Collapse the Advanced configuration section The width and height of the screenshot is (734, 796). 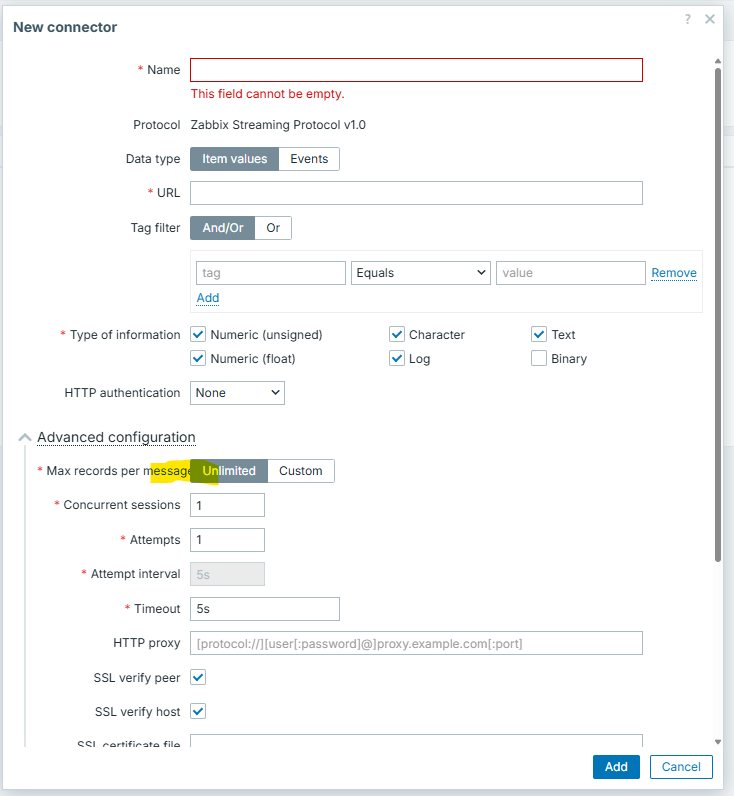pyautogui.click(x=24, y=437)
